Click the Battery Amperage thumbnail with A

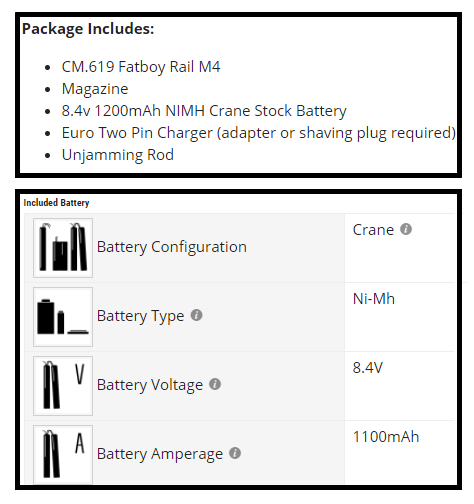[63, 454]
